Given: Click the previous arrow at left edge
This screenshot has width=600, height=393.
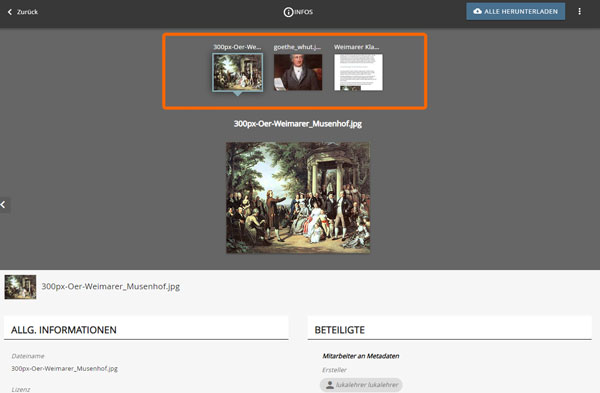Looking at the screenshot, I should (x=4, y=205).
